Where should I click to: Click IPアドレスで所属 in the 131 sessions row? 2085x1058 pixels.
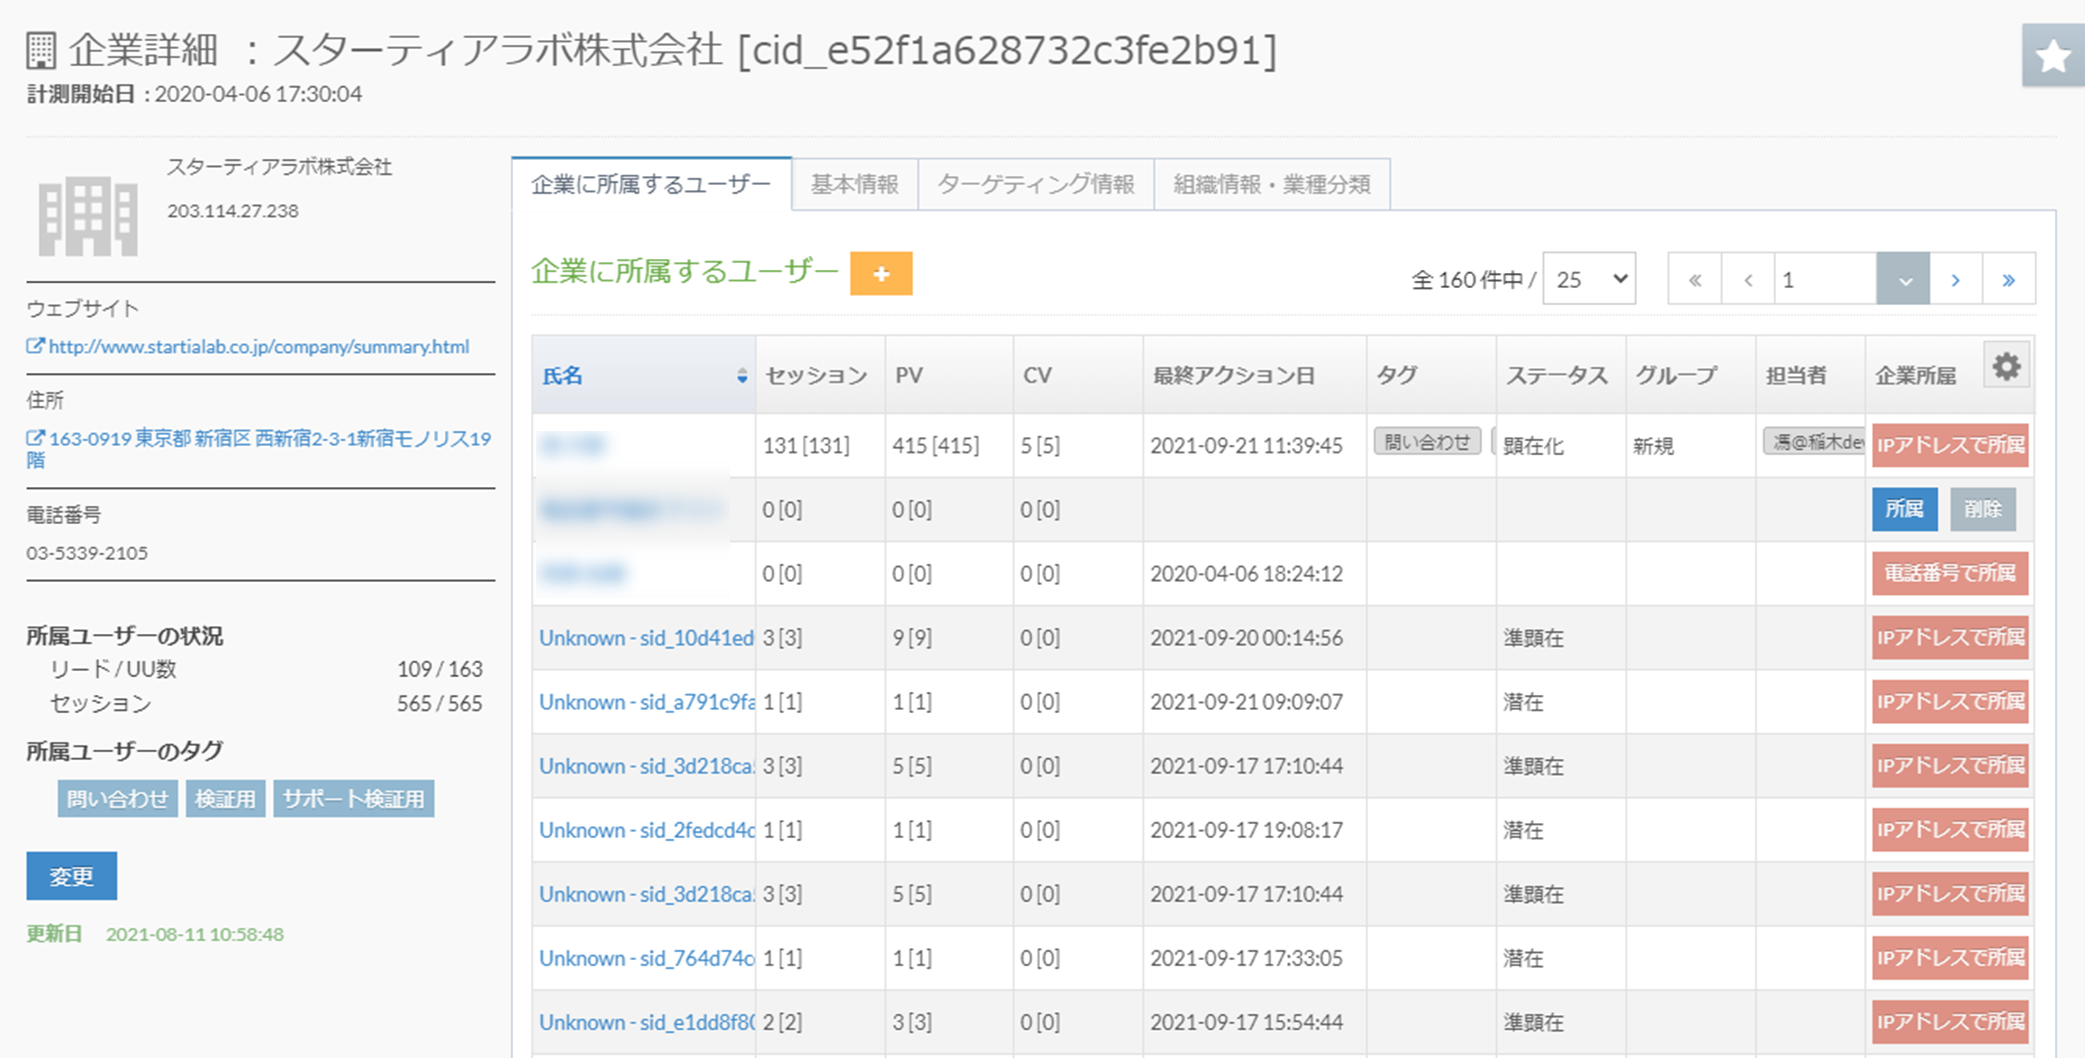point(1950,445)
